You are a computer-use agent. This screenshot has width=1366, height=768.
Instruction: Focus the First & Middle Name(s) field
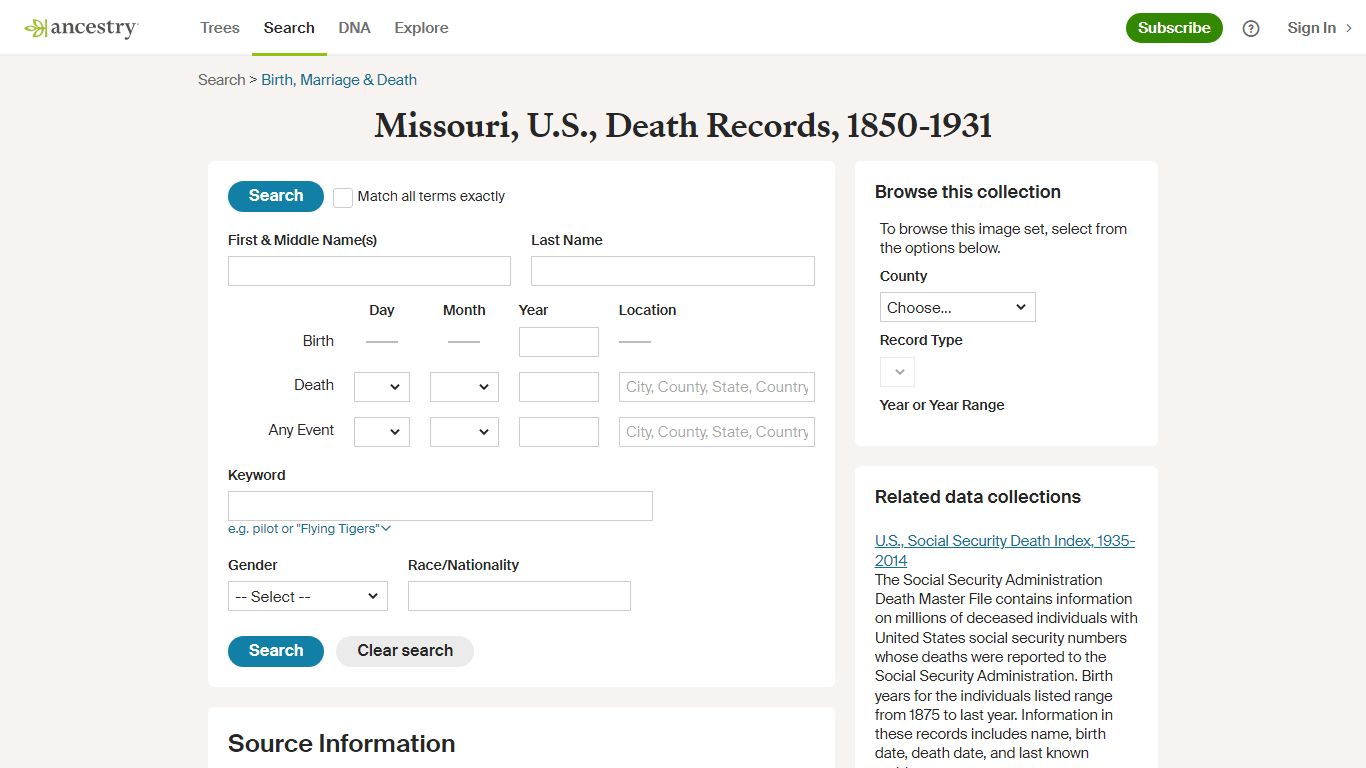pos(369,271)
